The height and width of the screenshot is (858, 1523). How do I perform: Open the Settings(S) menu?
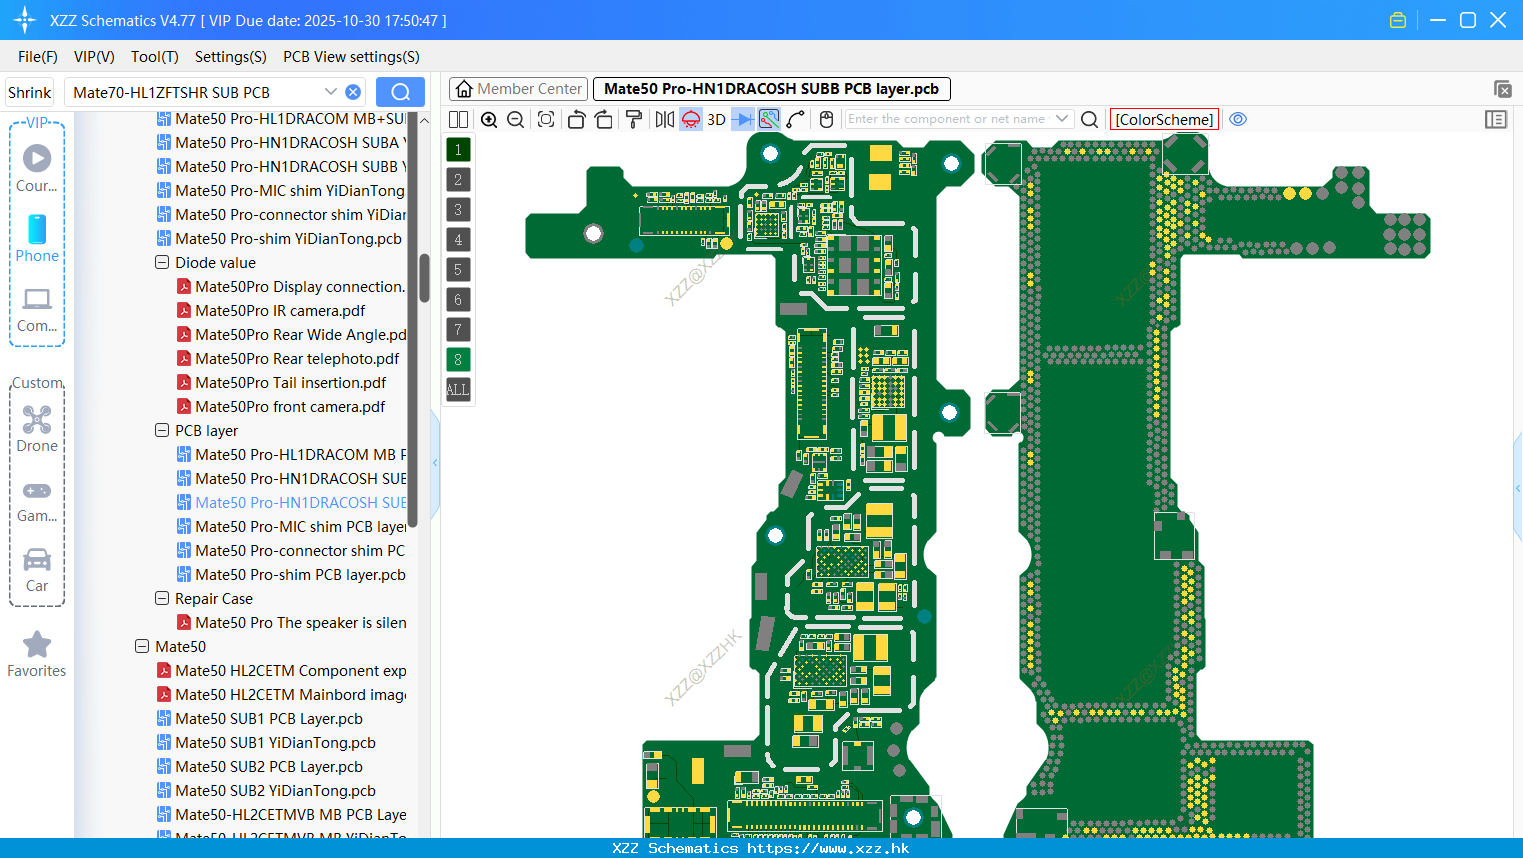pos(231,57)
